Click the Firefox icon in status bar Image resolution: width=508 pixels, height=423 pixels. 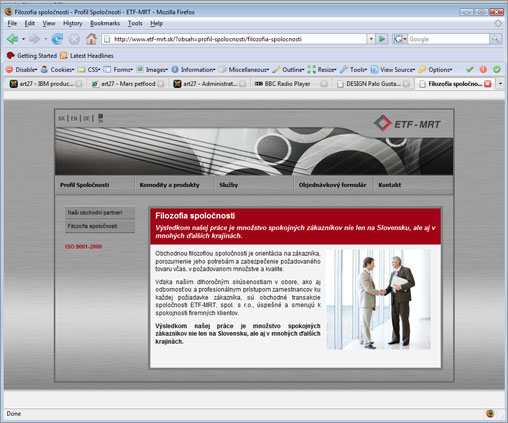(490, 413)
